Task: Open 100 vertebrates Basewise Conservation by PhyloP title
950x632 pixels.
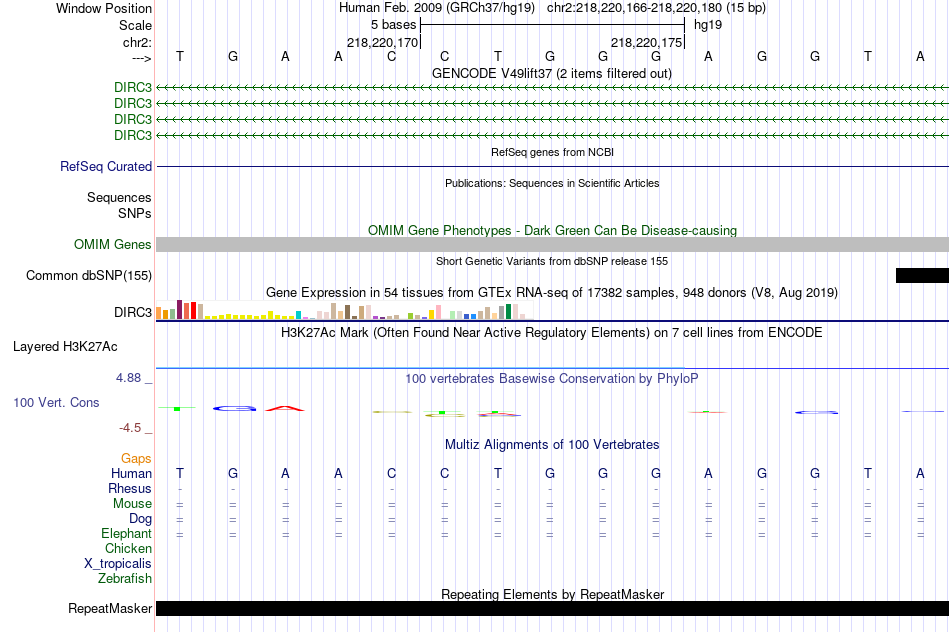Action: (551, 379)
